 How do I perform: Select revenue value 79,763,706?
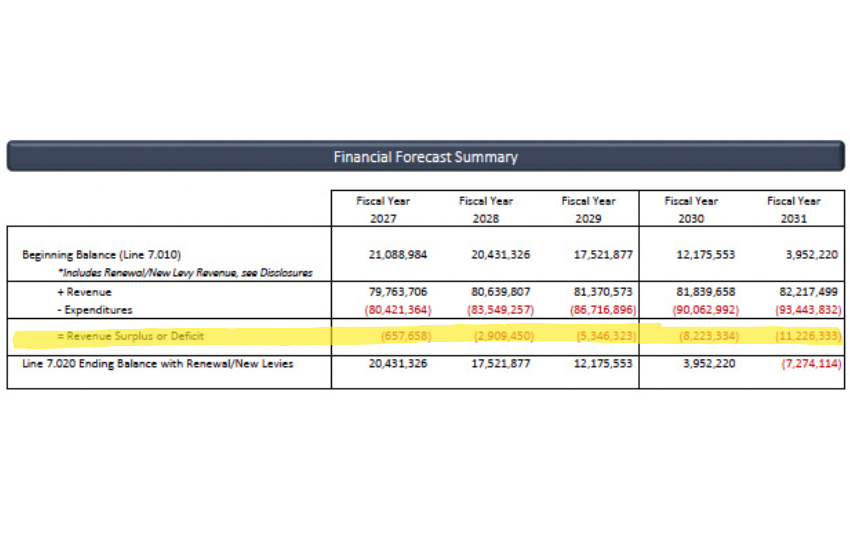tap(398, 292)
